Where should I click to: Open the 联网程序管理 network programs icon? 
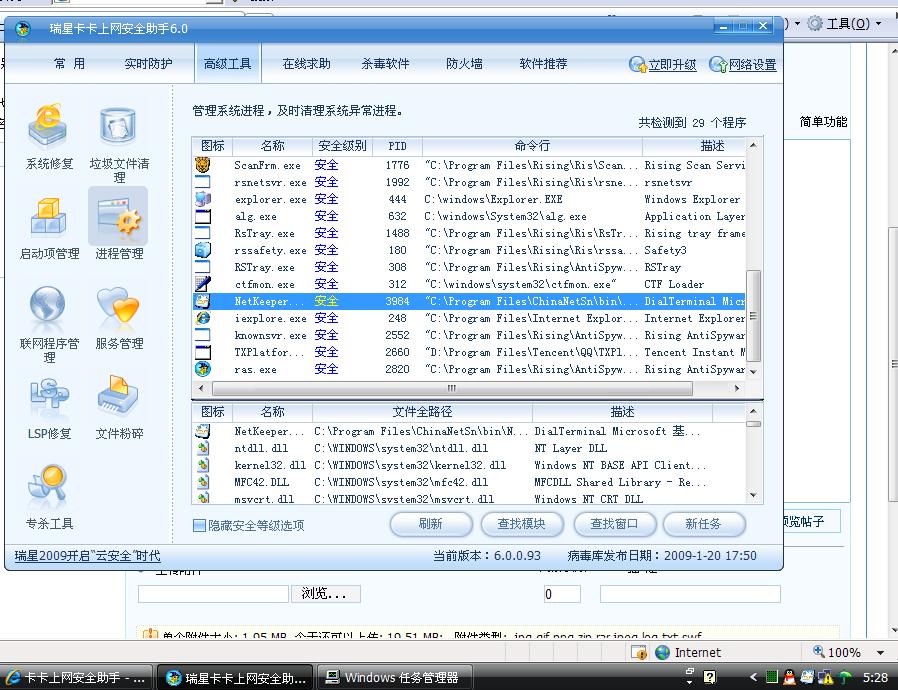(49, 305)
